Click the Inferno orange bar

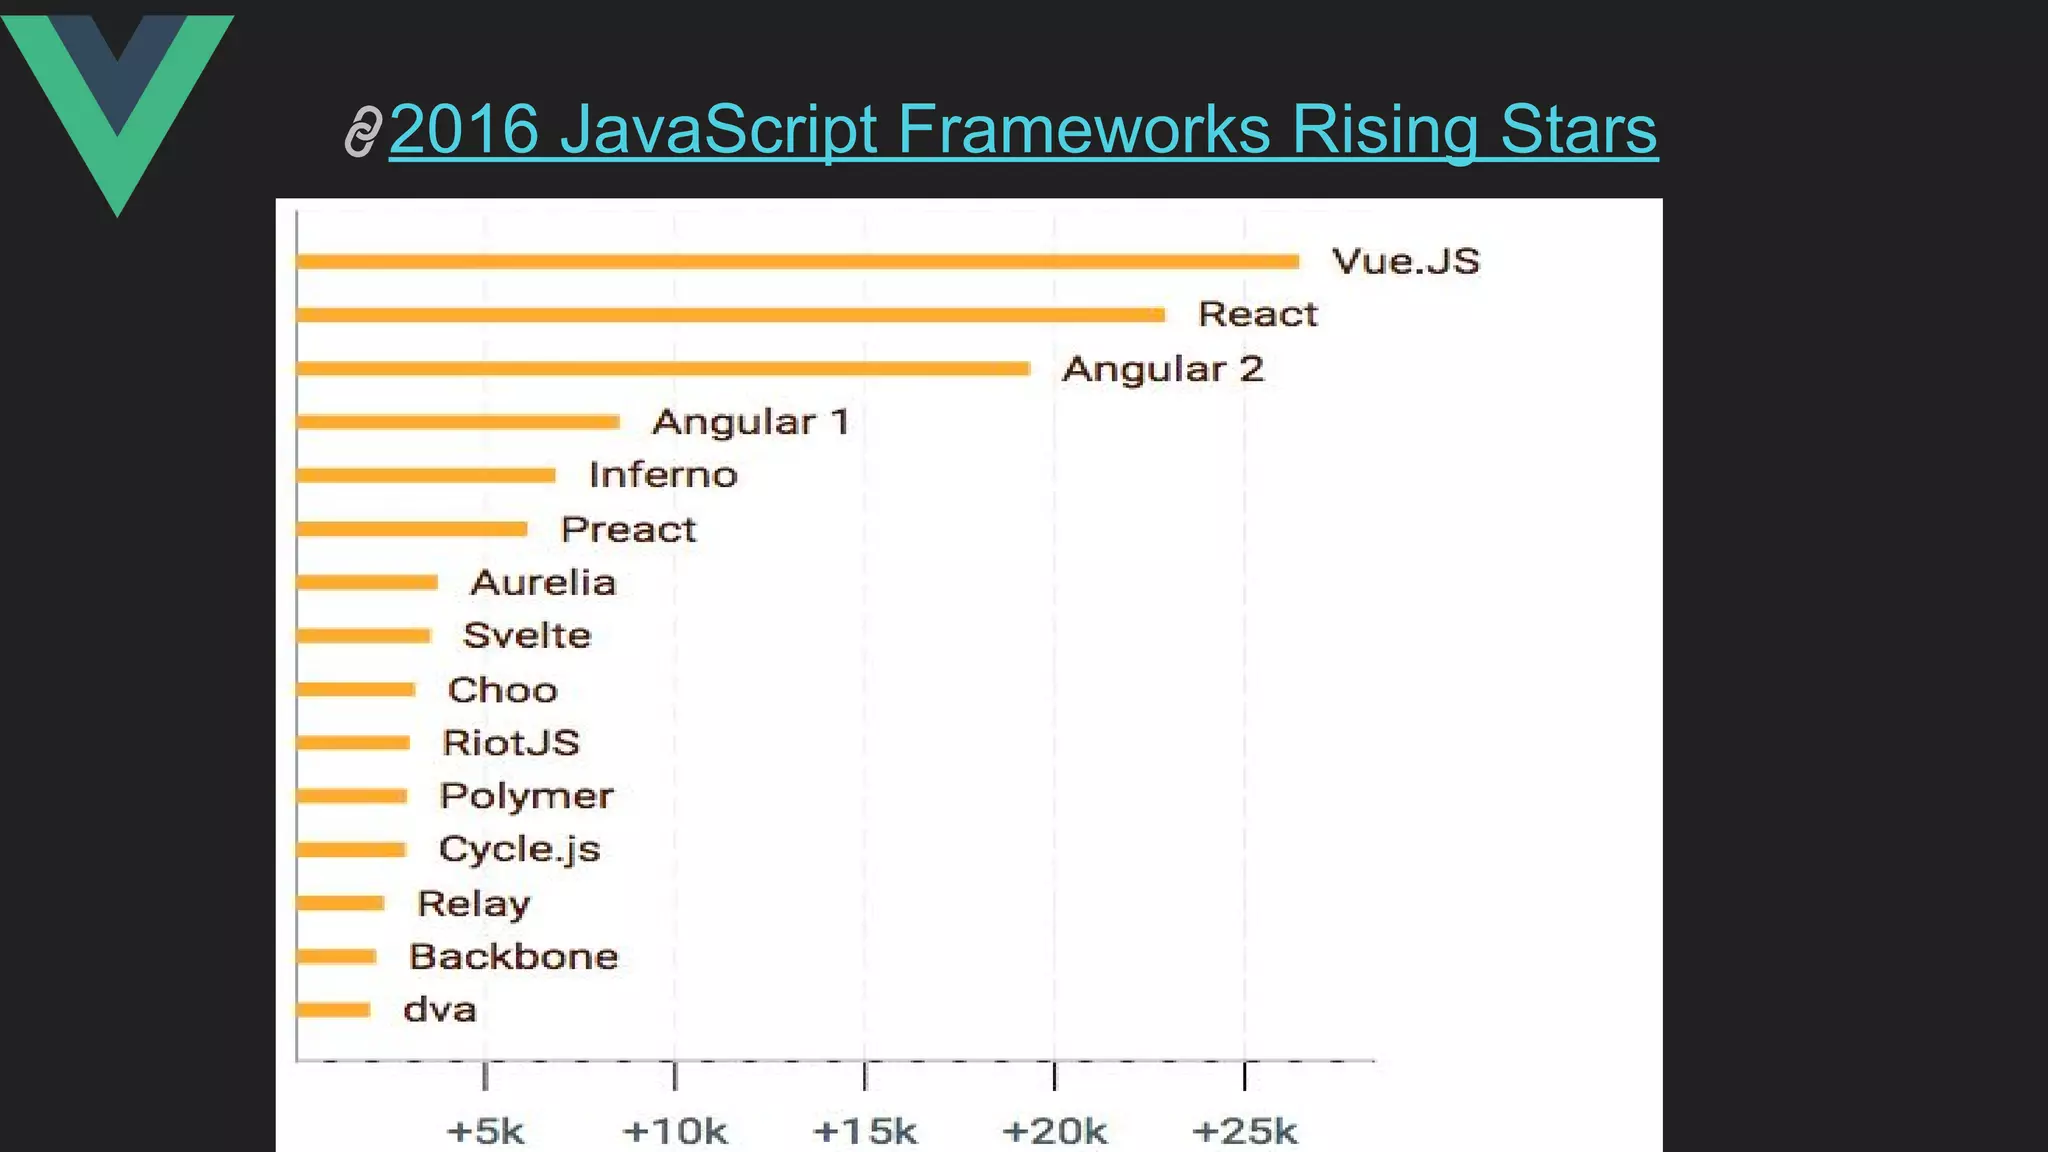coord(426,475)
